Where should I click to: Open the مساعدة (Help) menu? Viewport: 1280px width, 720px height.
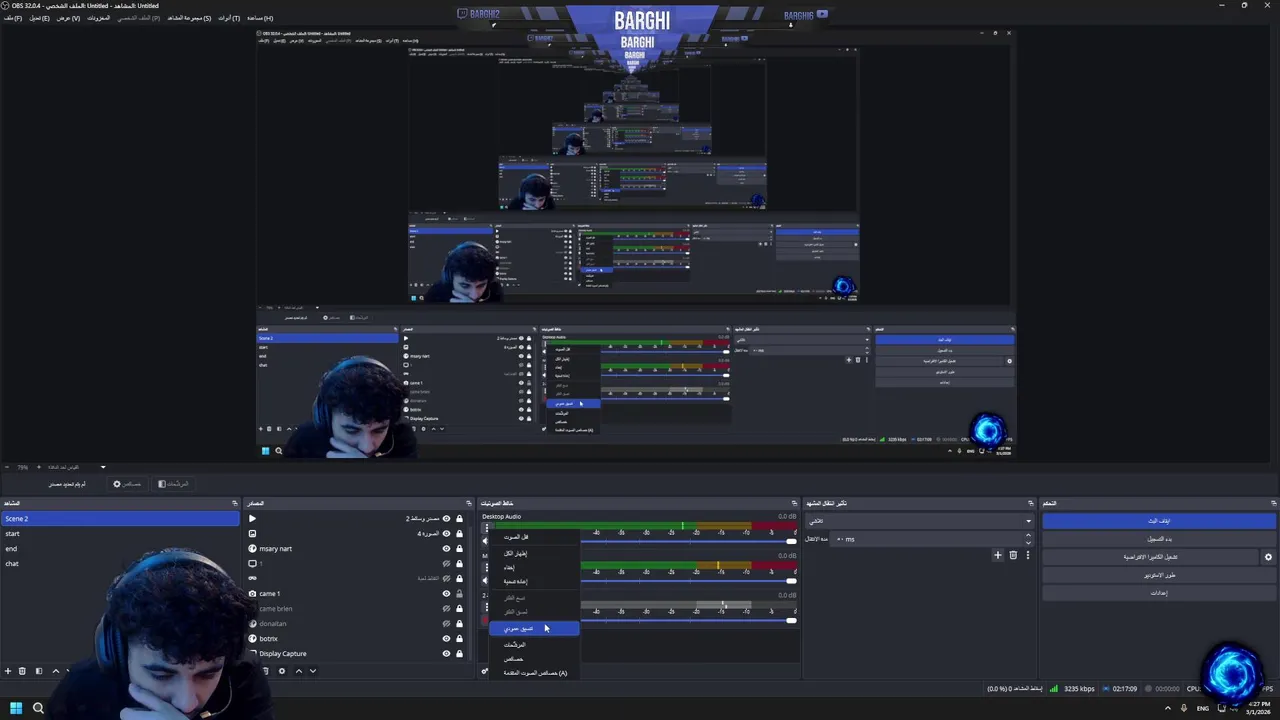[260, 18]
